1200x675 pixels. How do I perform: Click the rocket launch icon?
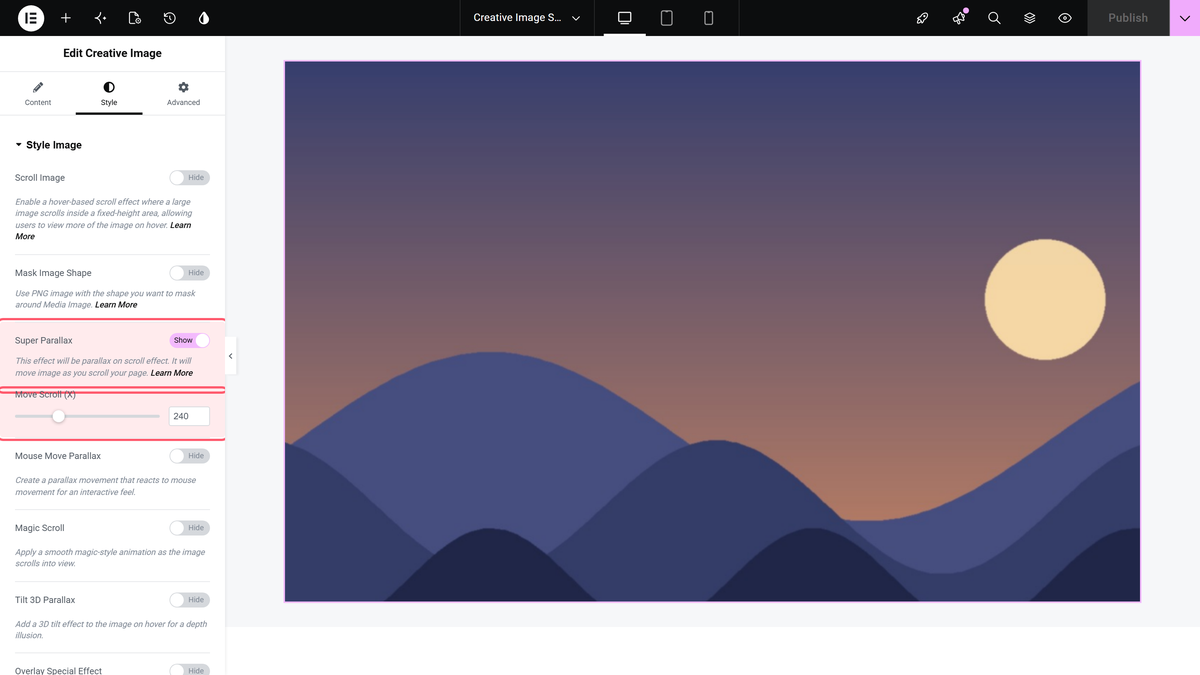(x=923, y=18)
